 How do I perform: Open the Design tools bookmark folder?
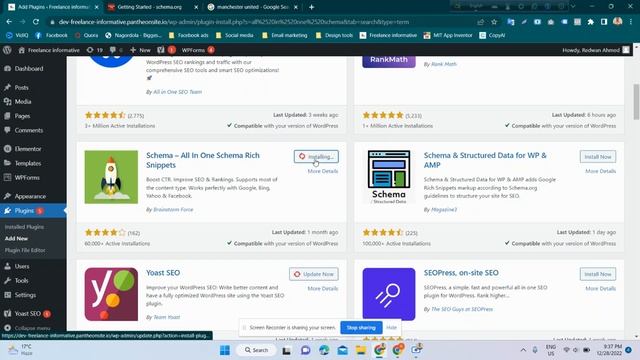[334, 36]
